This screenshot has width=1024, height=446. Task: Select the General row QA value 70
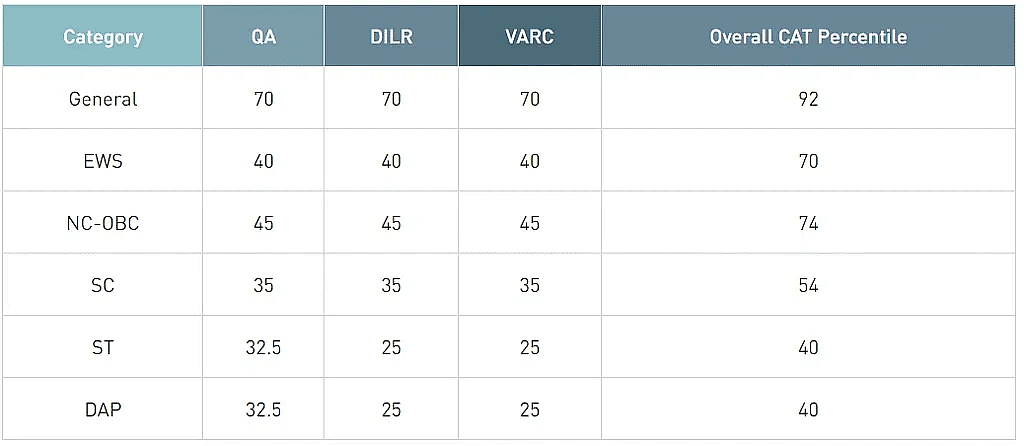264,99
